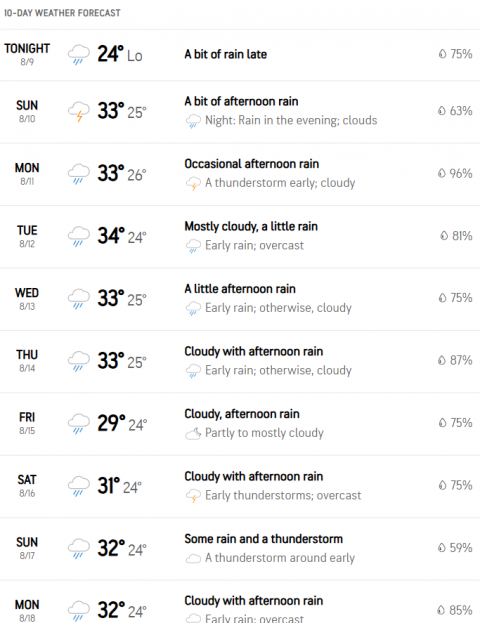
Task: Click the raindrop icon beside 96%
Action: (x=442, y=173)
